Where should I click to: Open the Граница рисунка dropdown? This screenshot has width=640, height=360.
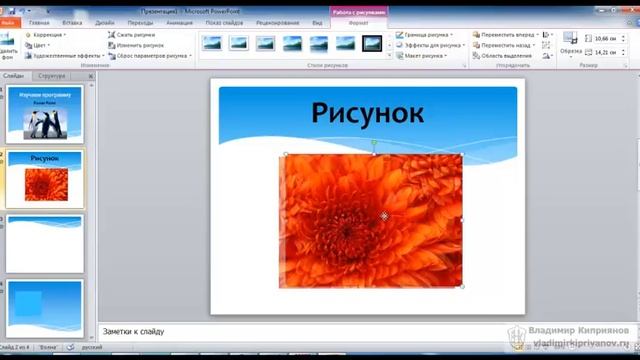click(424, 35)
